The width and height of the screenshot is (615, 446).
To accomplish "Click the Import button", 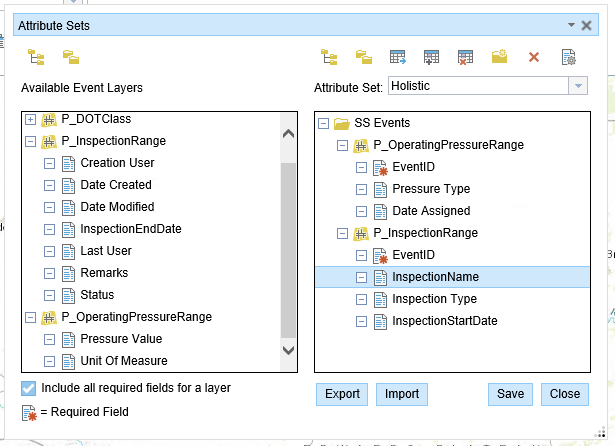I will [x=403, y=394].
